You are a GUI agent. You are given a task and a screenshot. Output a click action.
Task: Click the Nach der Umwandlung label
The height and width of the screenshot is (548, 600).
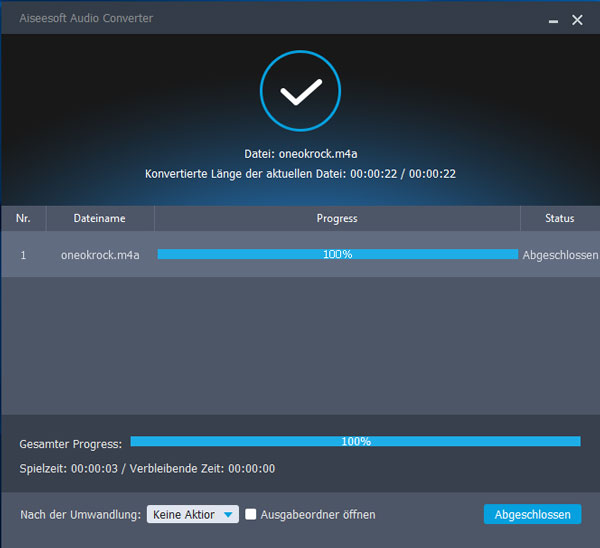(x=80, y=514)
